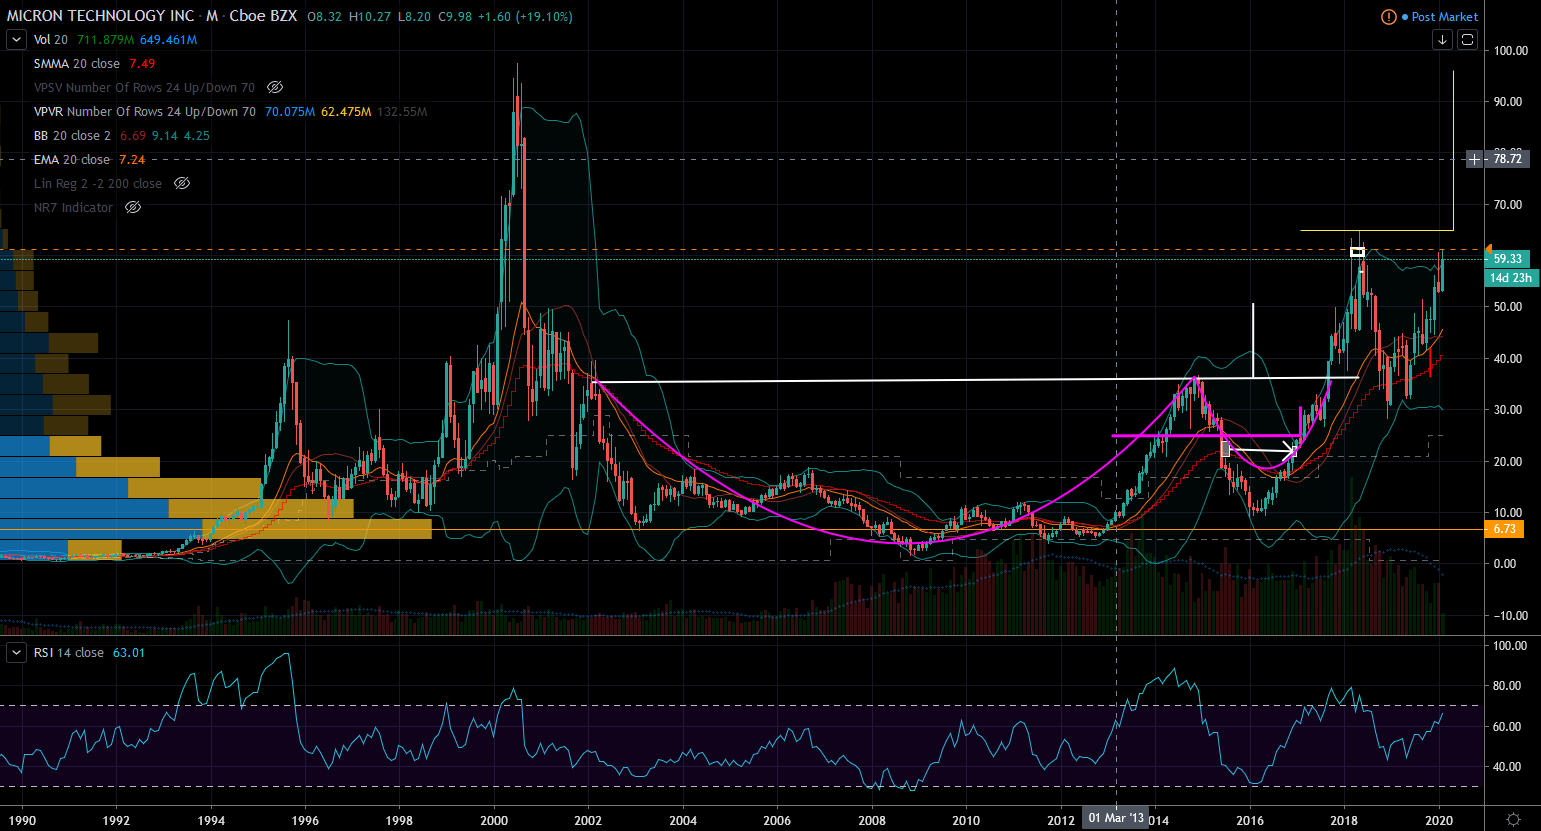Click the Vol value 711.879M
1541x831 pixels.
pyautogui.click(x=105, y=40)
